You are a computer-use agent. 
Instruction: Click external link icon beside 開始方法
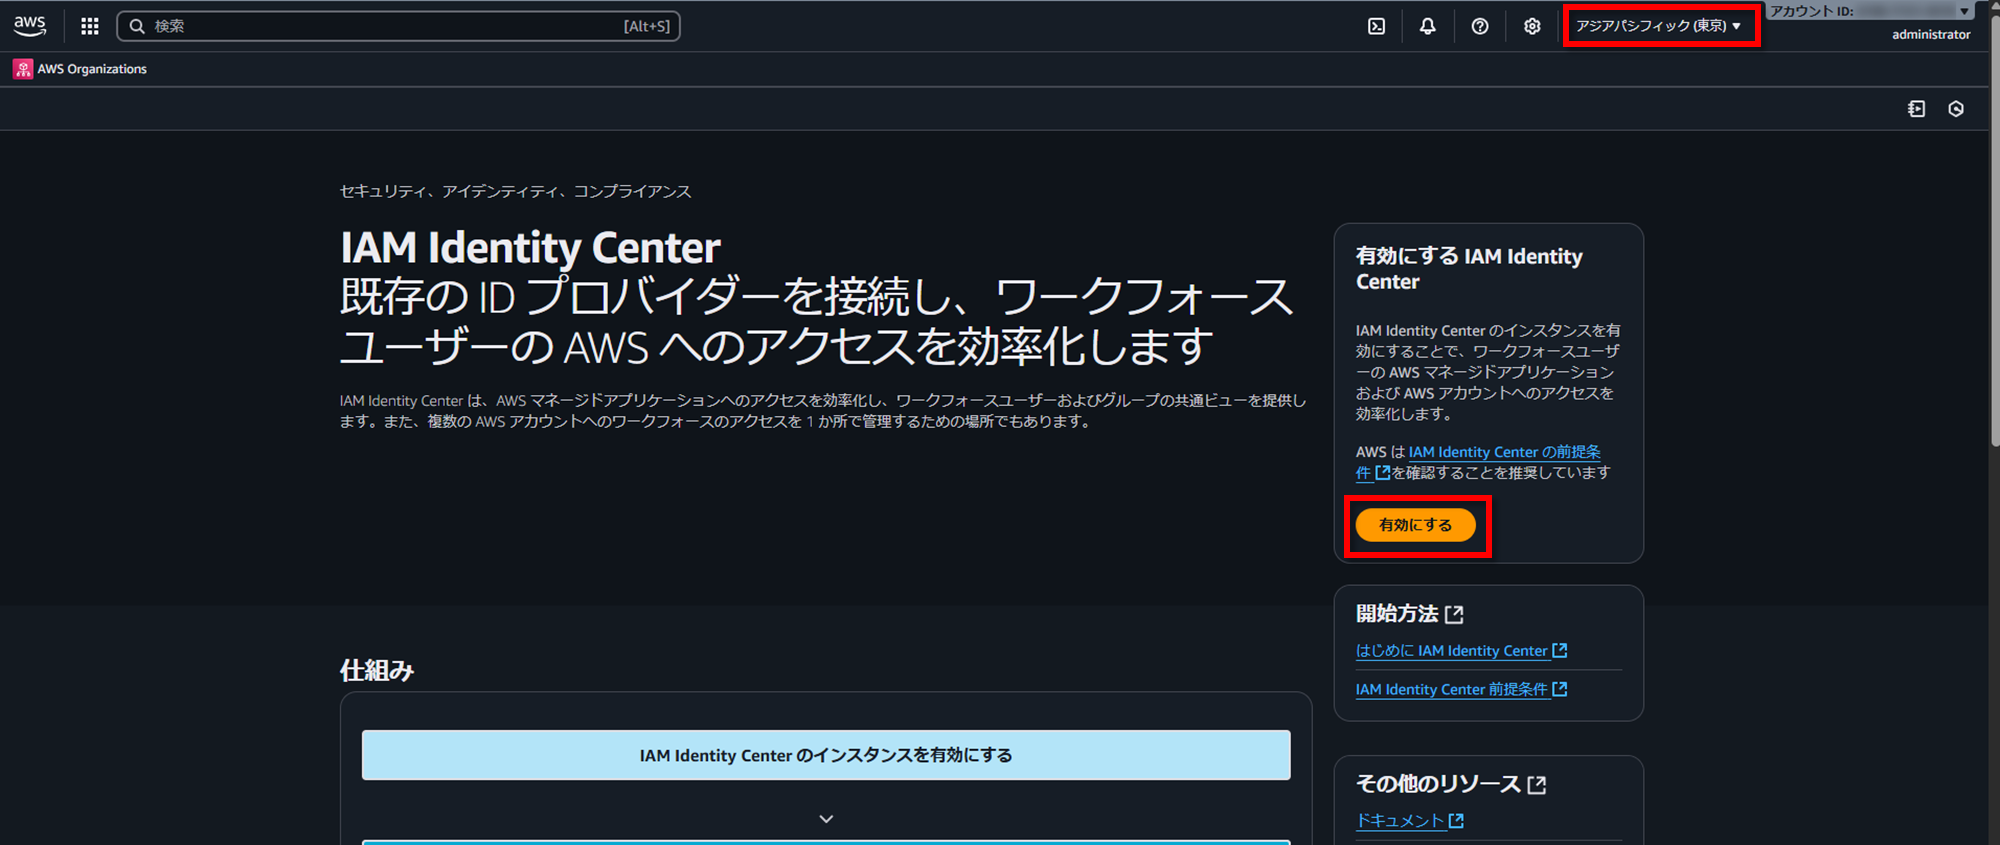tap(1454, 614)
